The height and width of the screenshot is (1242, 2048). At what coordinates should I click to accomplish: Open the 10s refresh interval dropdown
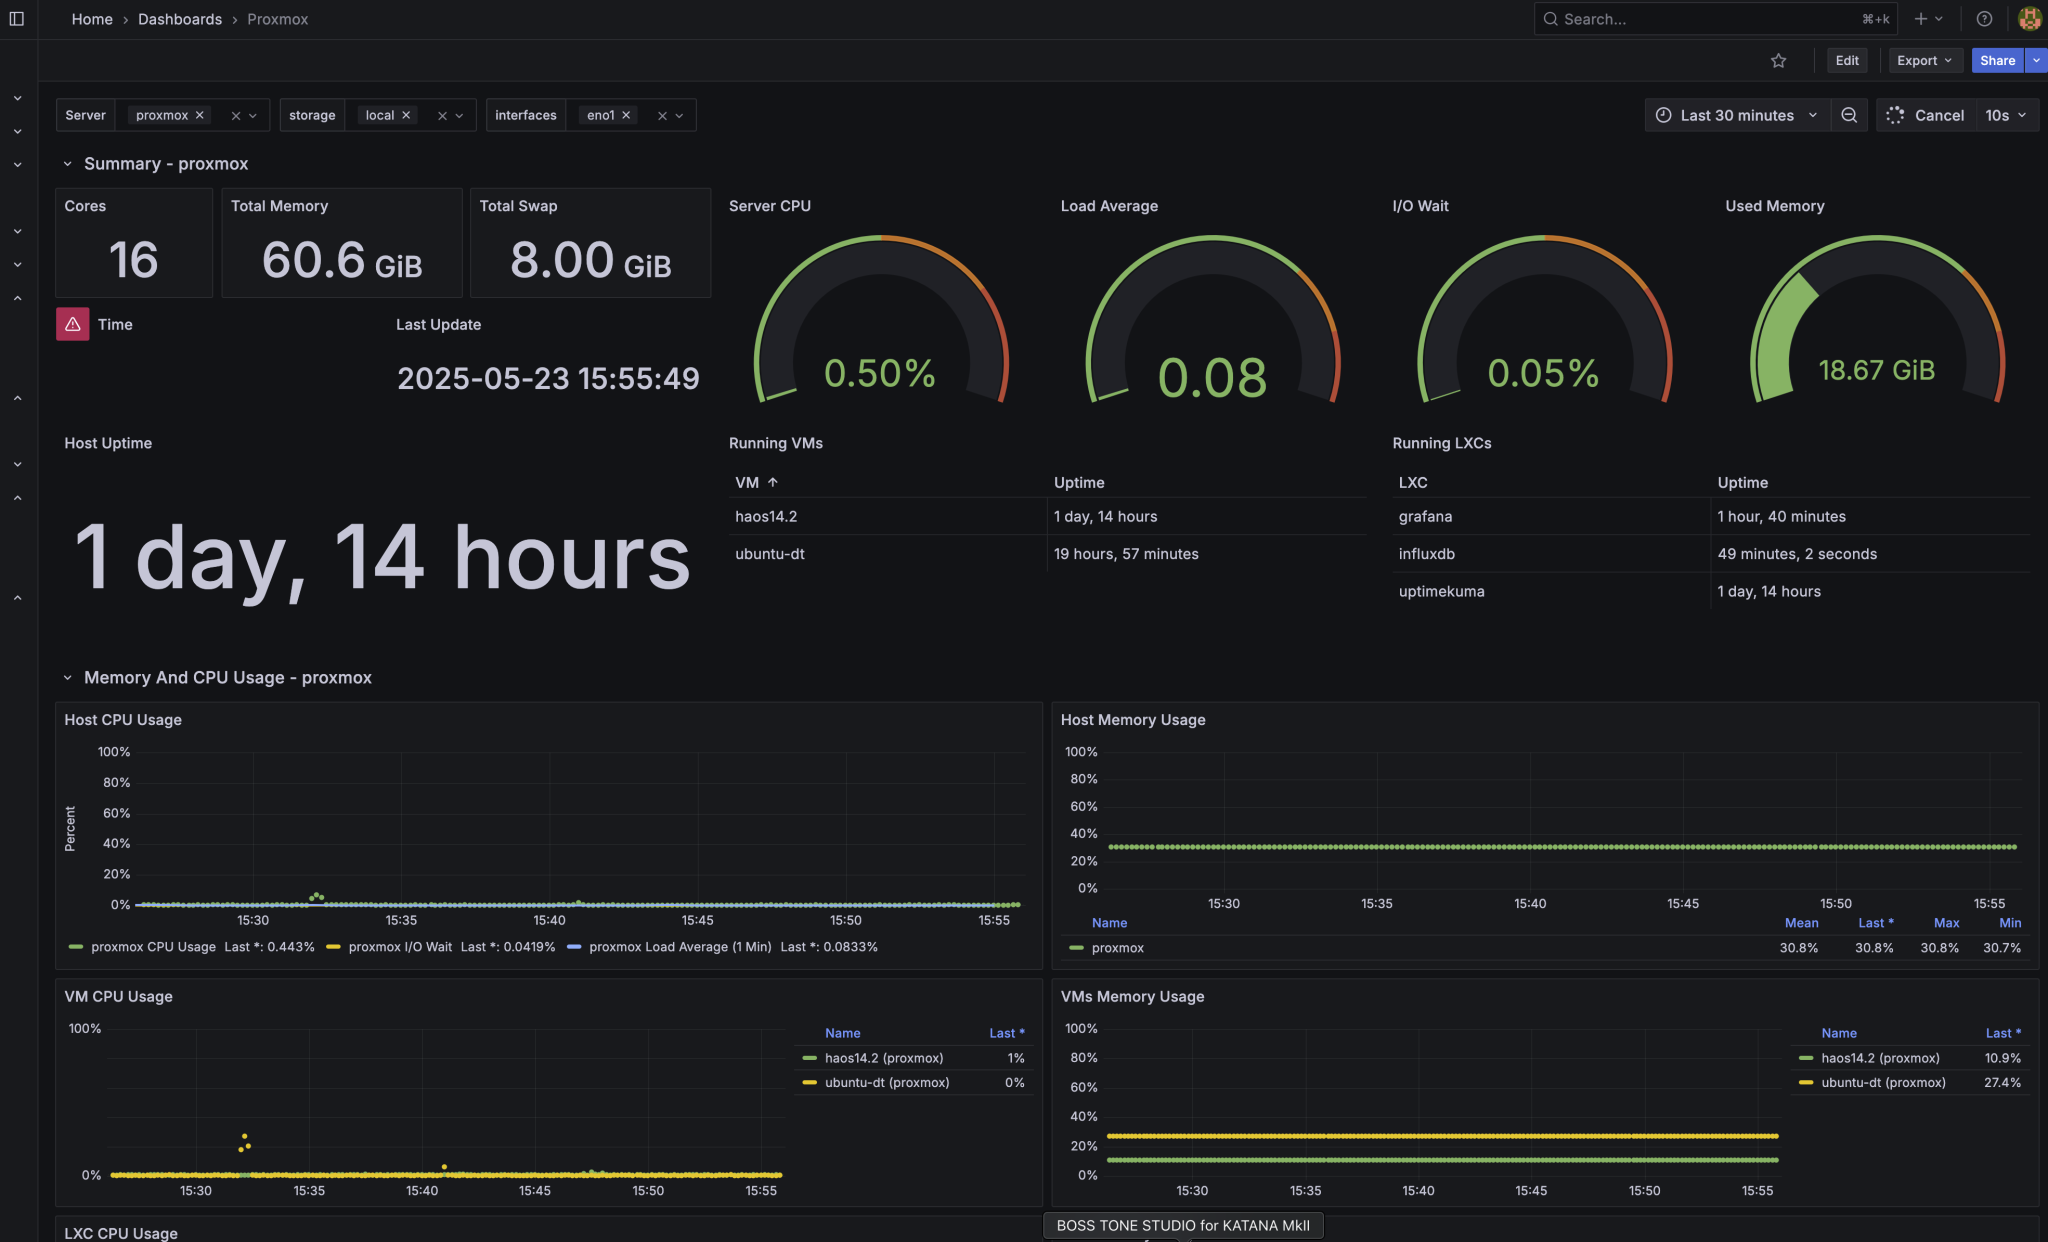click(x=2005, y=114)
